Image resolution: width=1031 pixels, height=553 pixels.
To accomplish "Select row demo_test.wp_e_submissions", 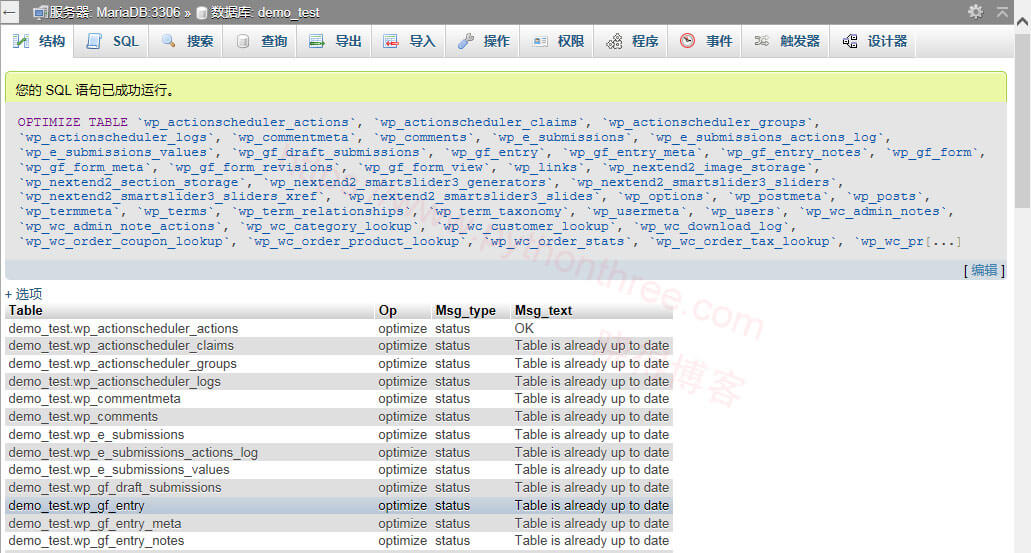I will [339, 435].
